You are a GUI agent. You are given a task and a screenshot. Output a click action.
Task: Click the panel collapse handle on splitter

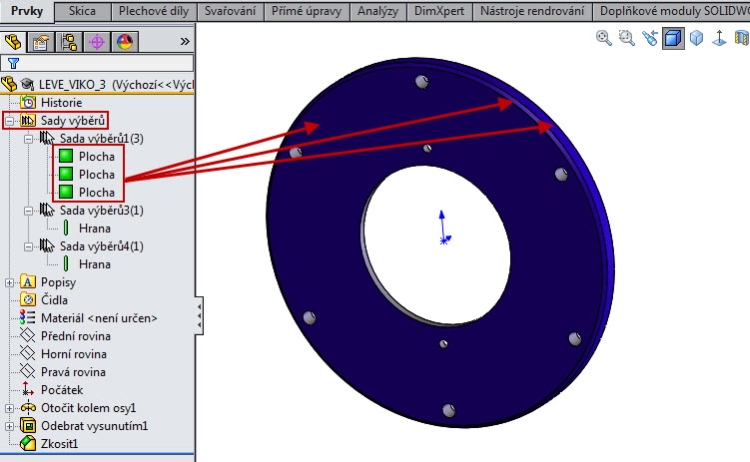pos(199,316)
